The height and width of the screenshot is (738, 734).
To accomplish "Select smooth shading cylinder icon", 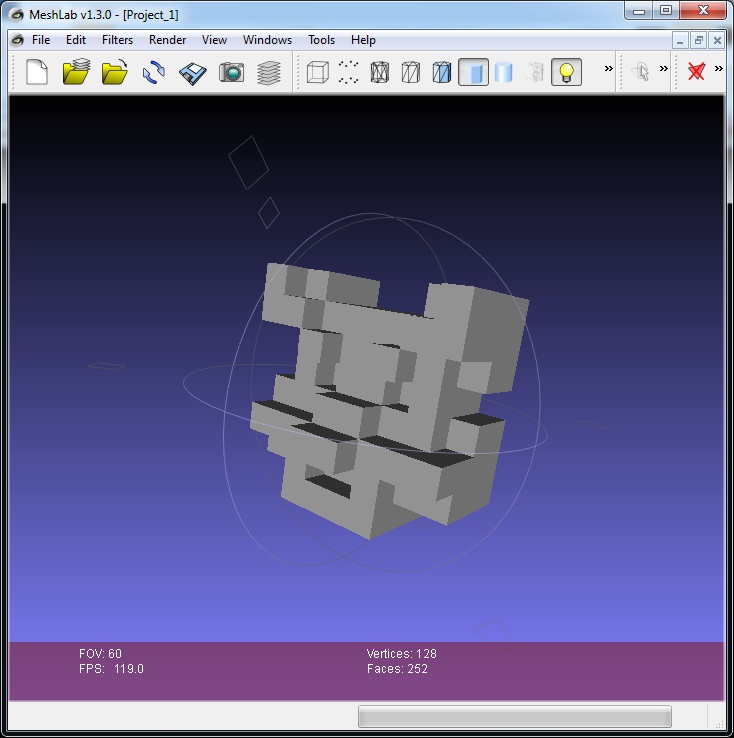I will [x=503, y=72].
